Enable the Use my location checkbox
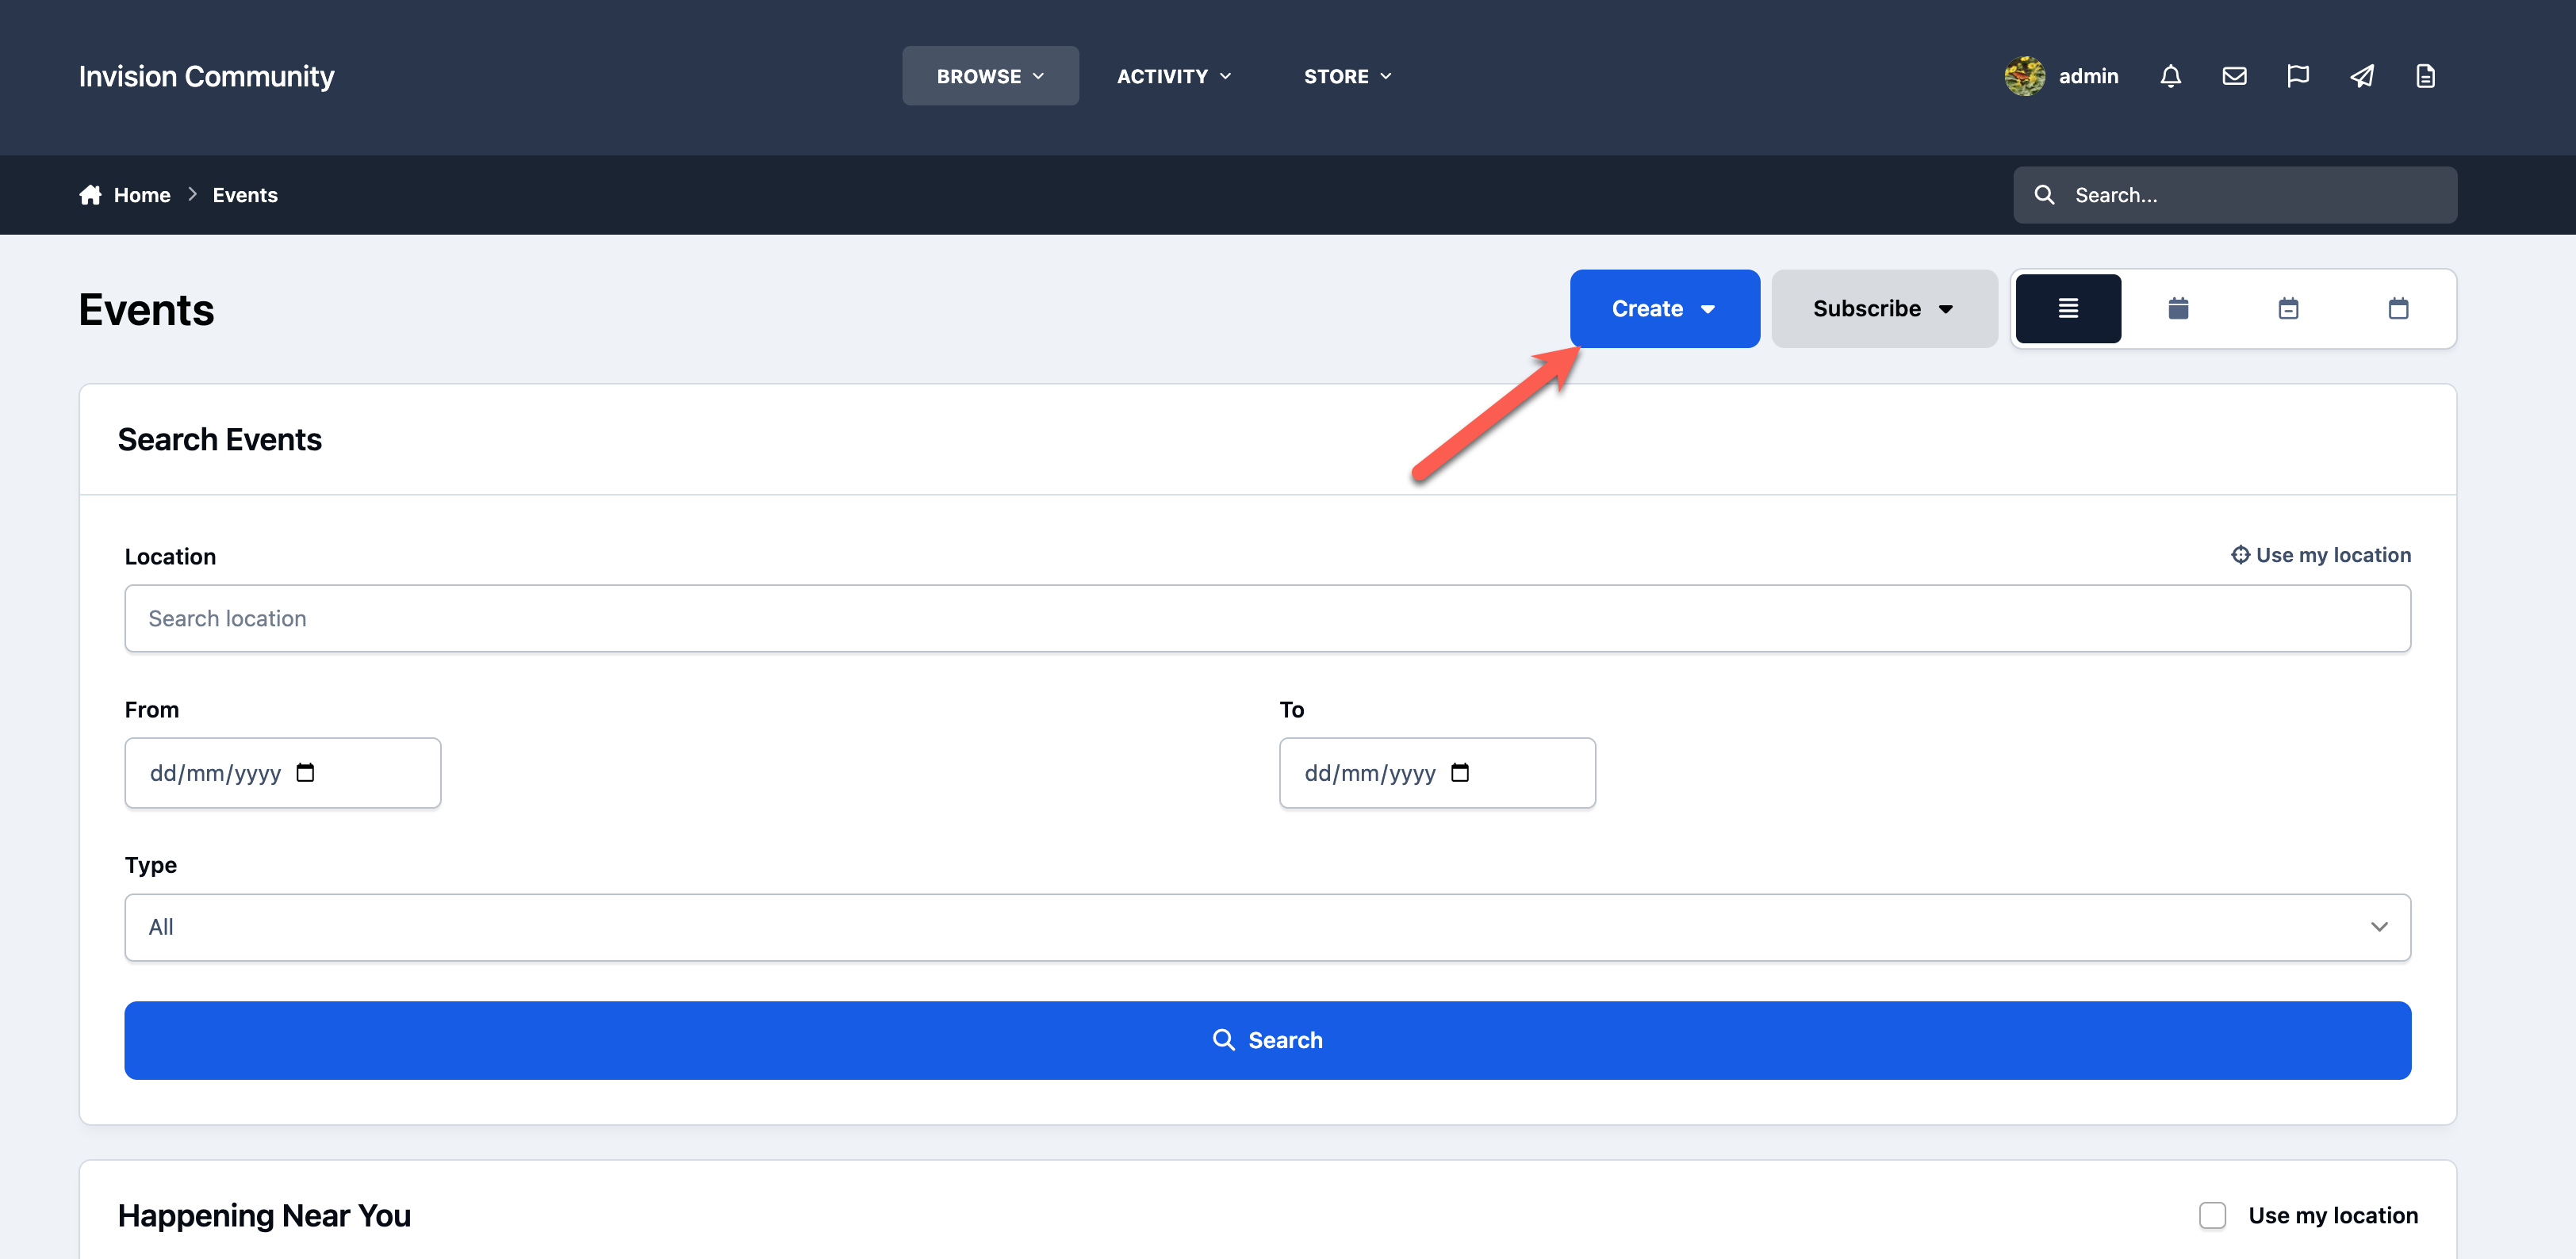The width and height of the screenshot is (2576, 1259). (2212, 1215)
